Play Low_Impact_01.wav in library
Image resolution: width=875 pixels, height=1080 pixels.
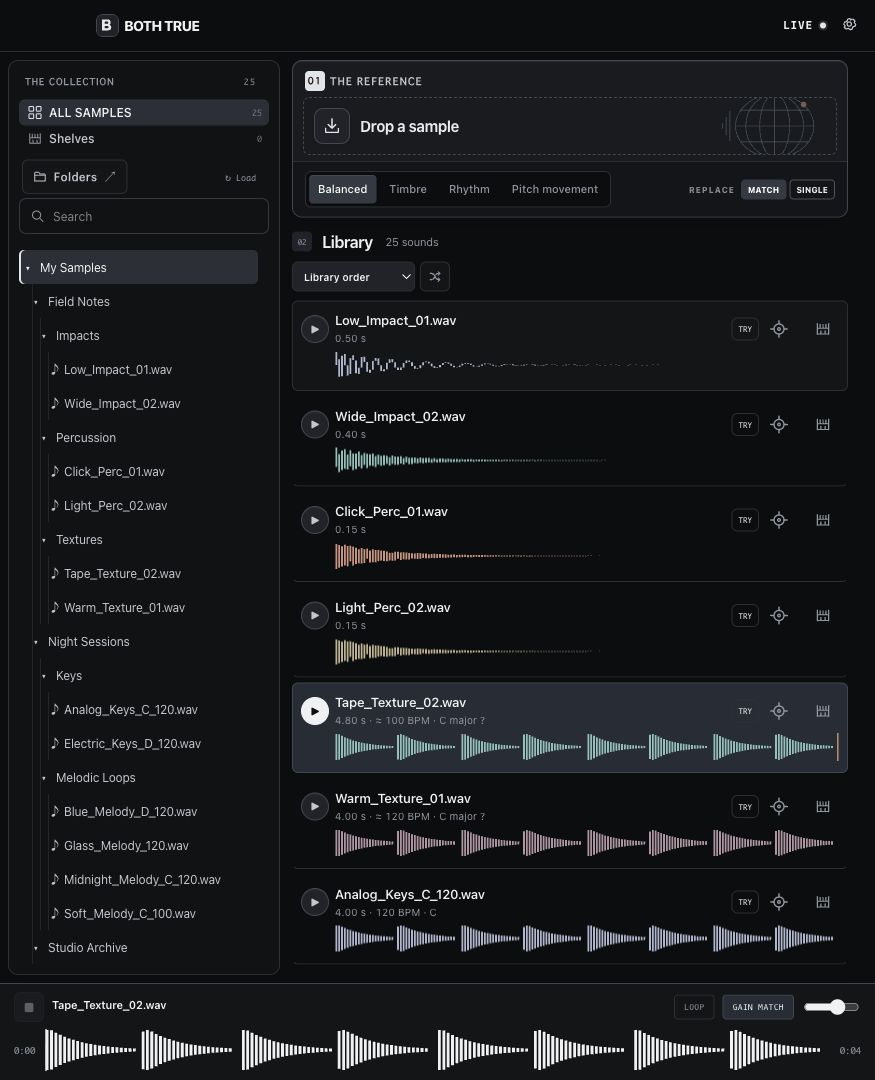pos(315,329)
